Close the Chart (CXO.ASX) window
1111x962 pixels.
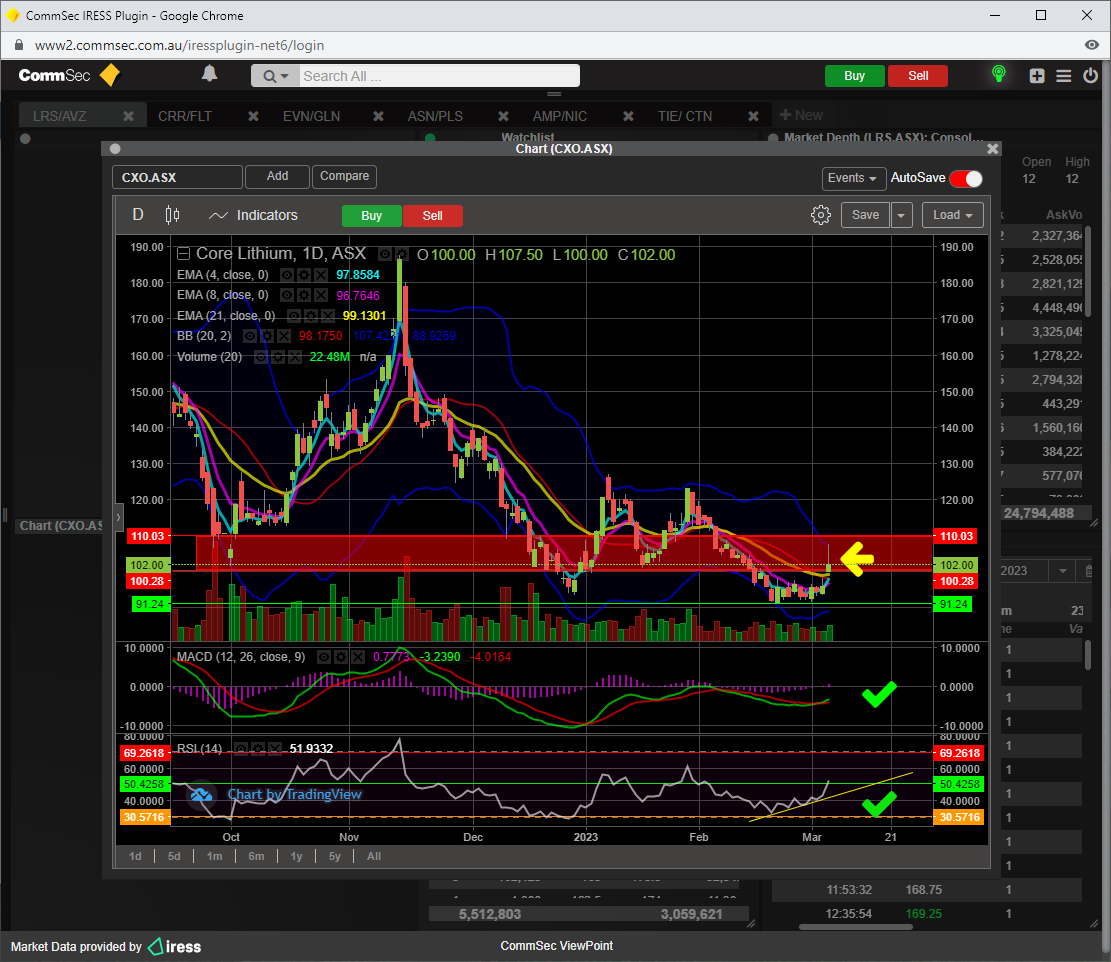(993, 149)
